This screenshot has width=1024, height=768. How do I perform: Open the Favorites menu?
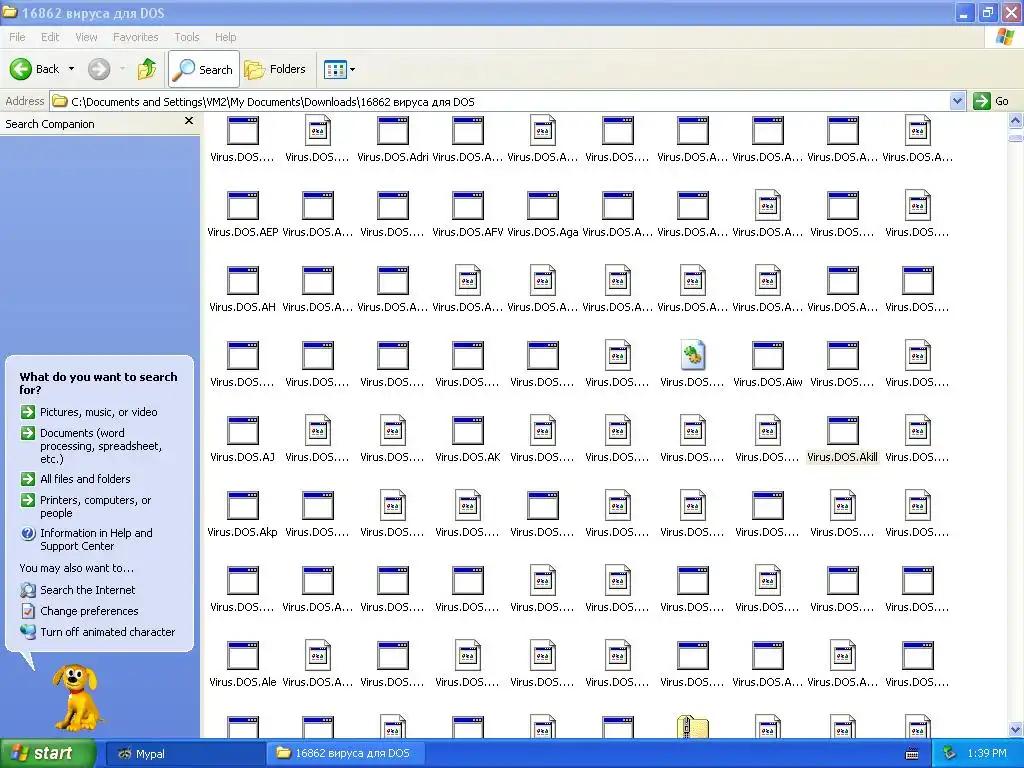click(135, 37)
